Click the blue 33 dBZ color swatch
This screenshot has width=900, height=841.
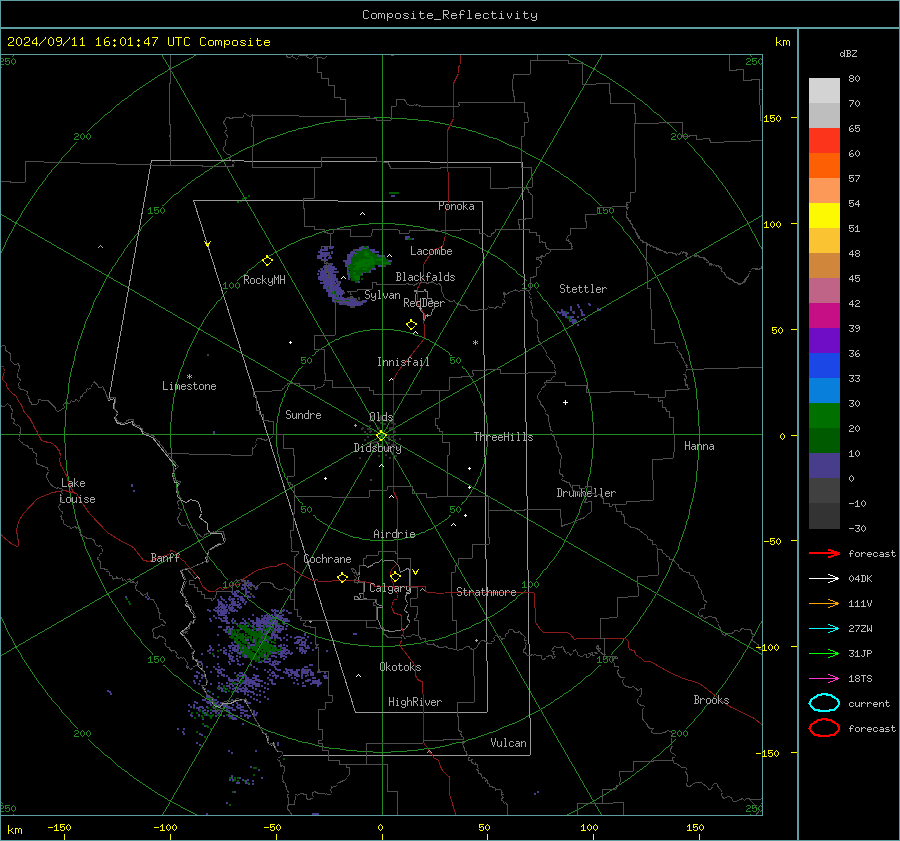coord(824,366)
